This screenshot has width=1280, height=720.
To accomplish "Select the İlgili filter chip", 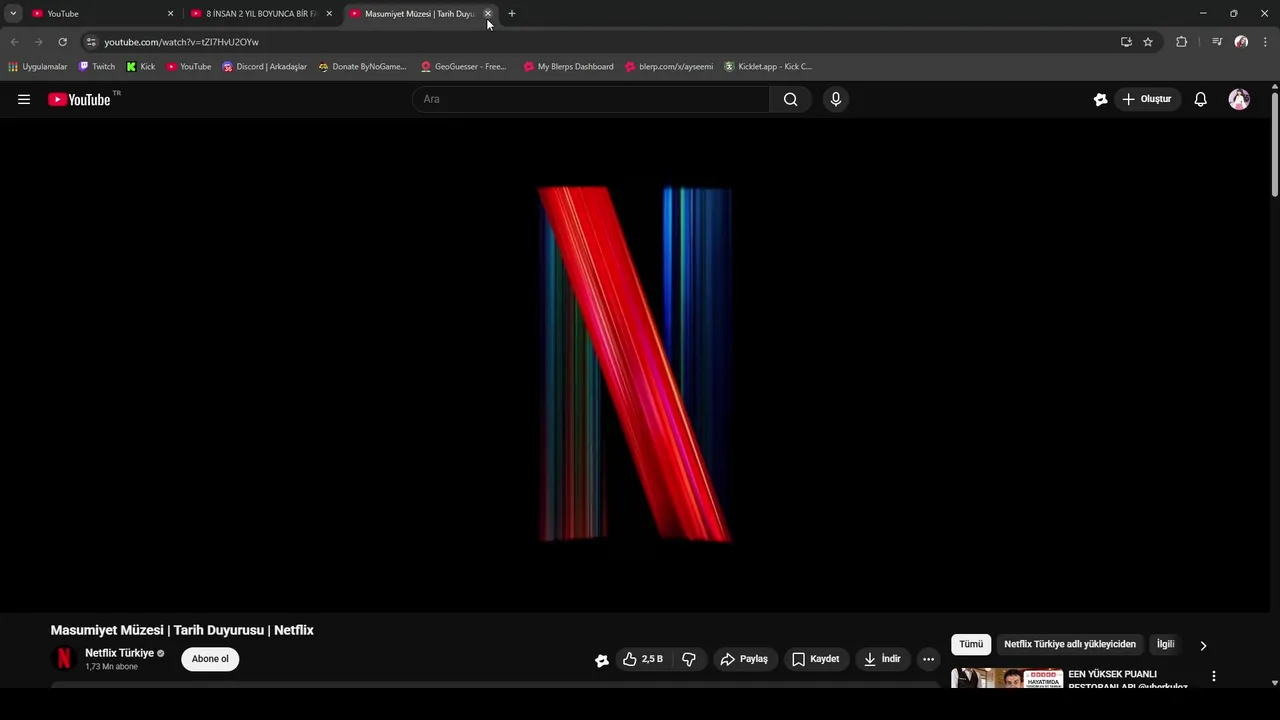I will (1165, 644).
